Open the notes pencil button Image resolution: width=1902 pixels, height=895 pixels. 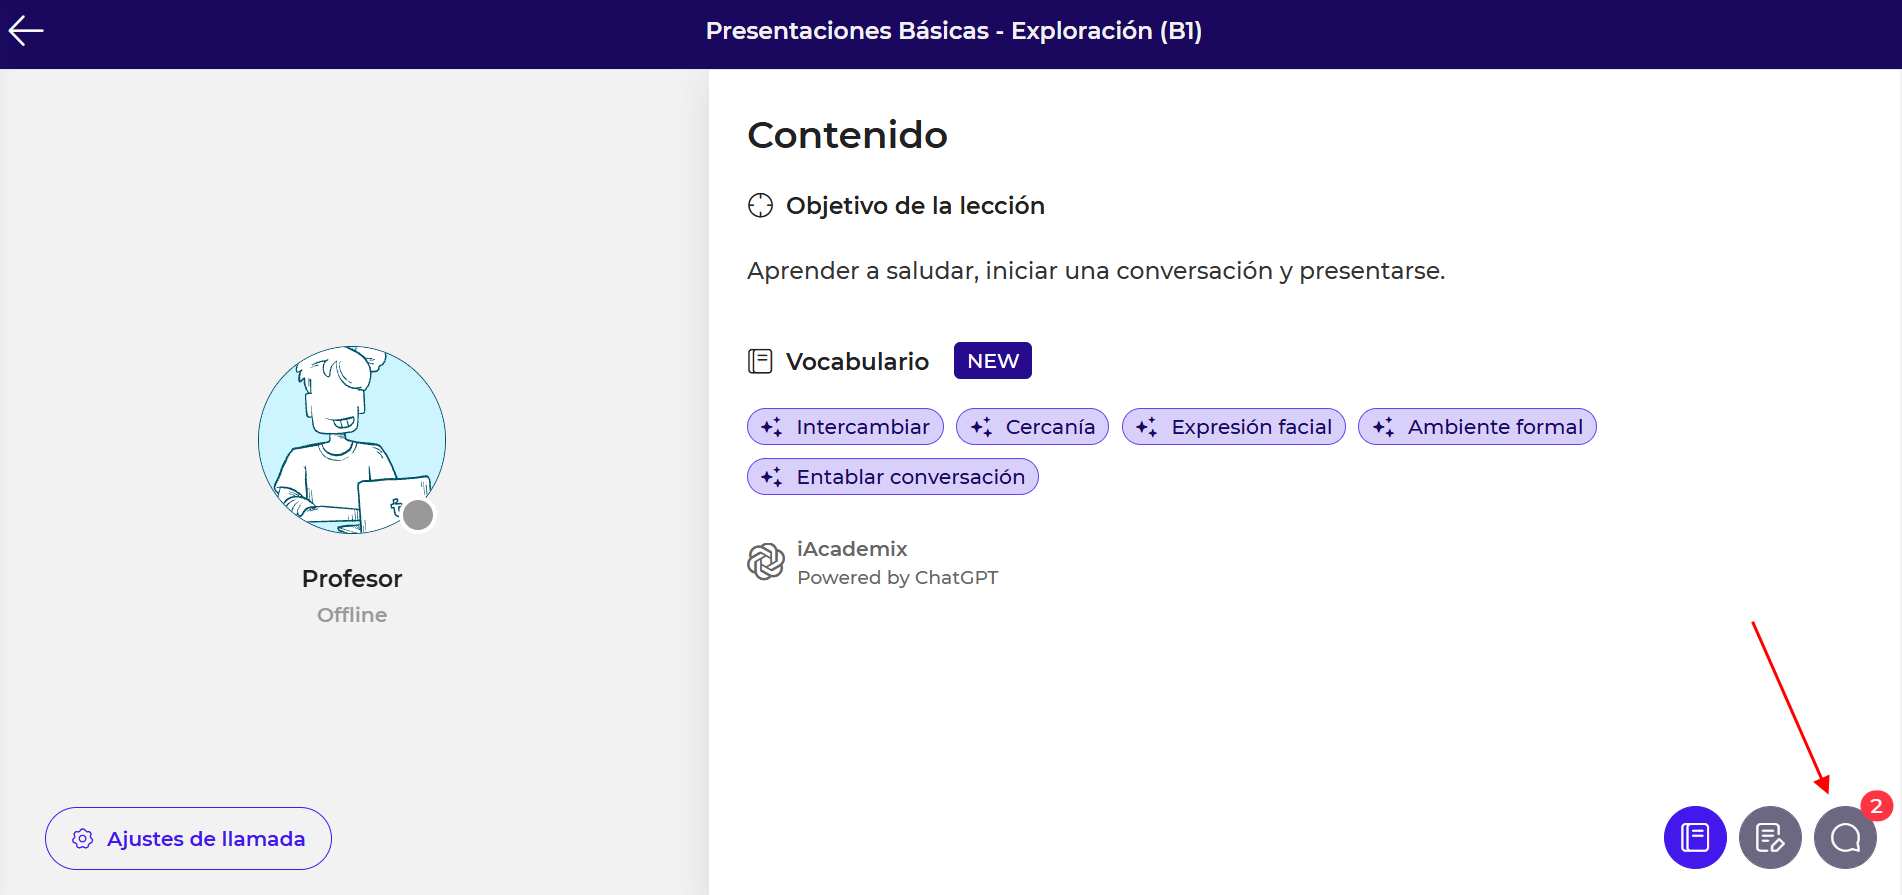click(x=1769, y=838)
